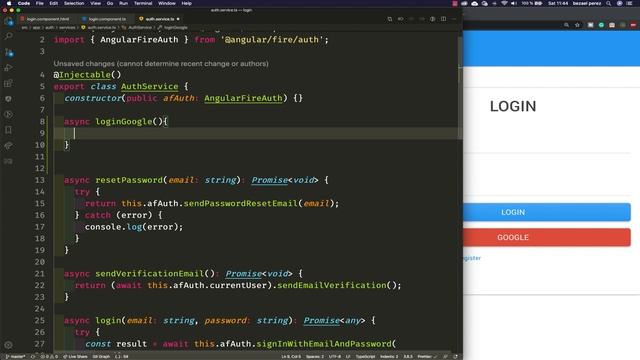Open Run and Debug in the activity bar
The image size is (640, 360).
point(9,68)
